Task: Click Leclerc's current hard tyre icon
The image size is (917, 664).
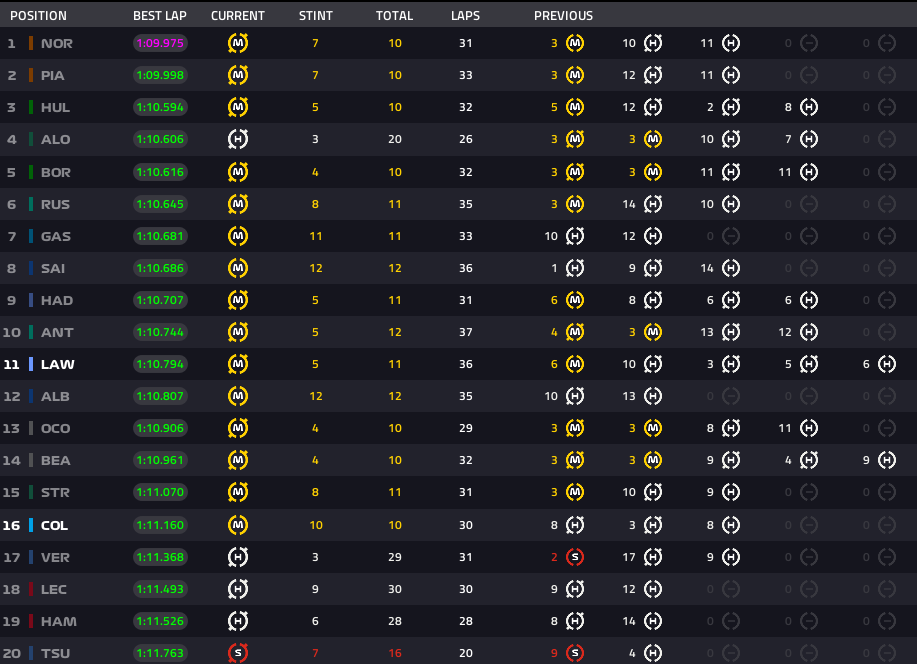Action: coord(238,589)
